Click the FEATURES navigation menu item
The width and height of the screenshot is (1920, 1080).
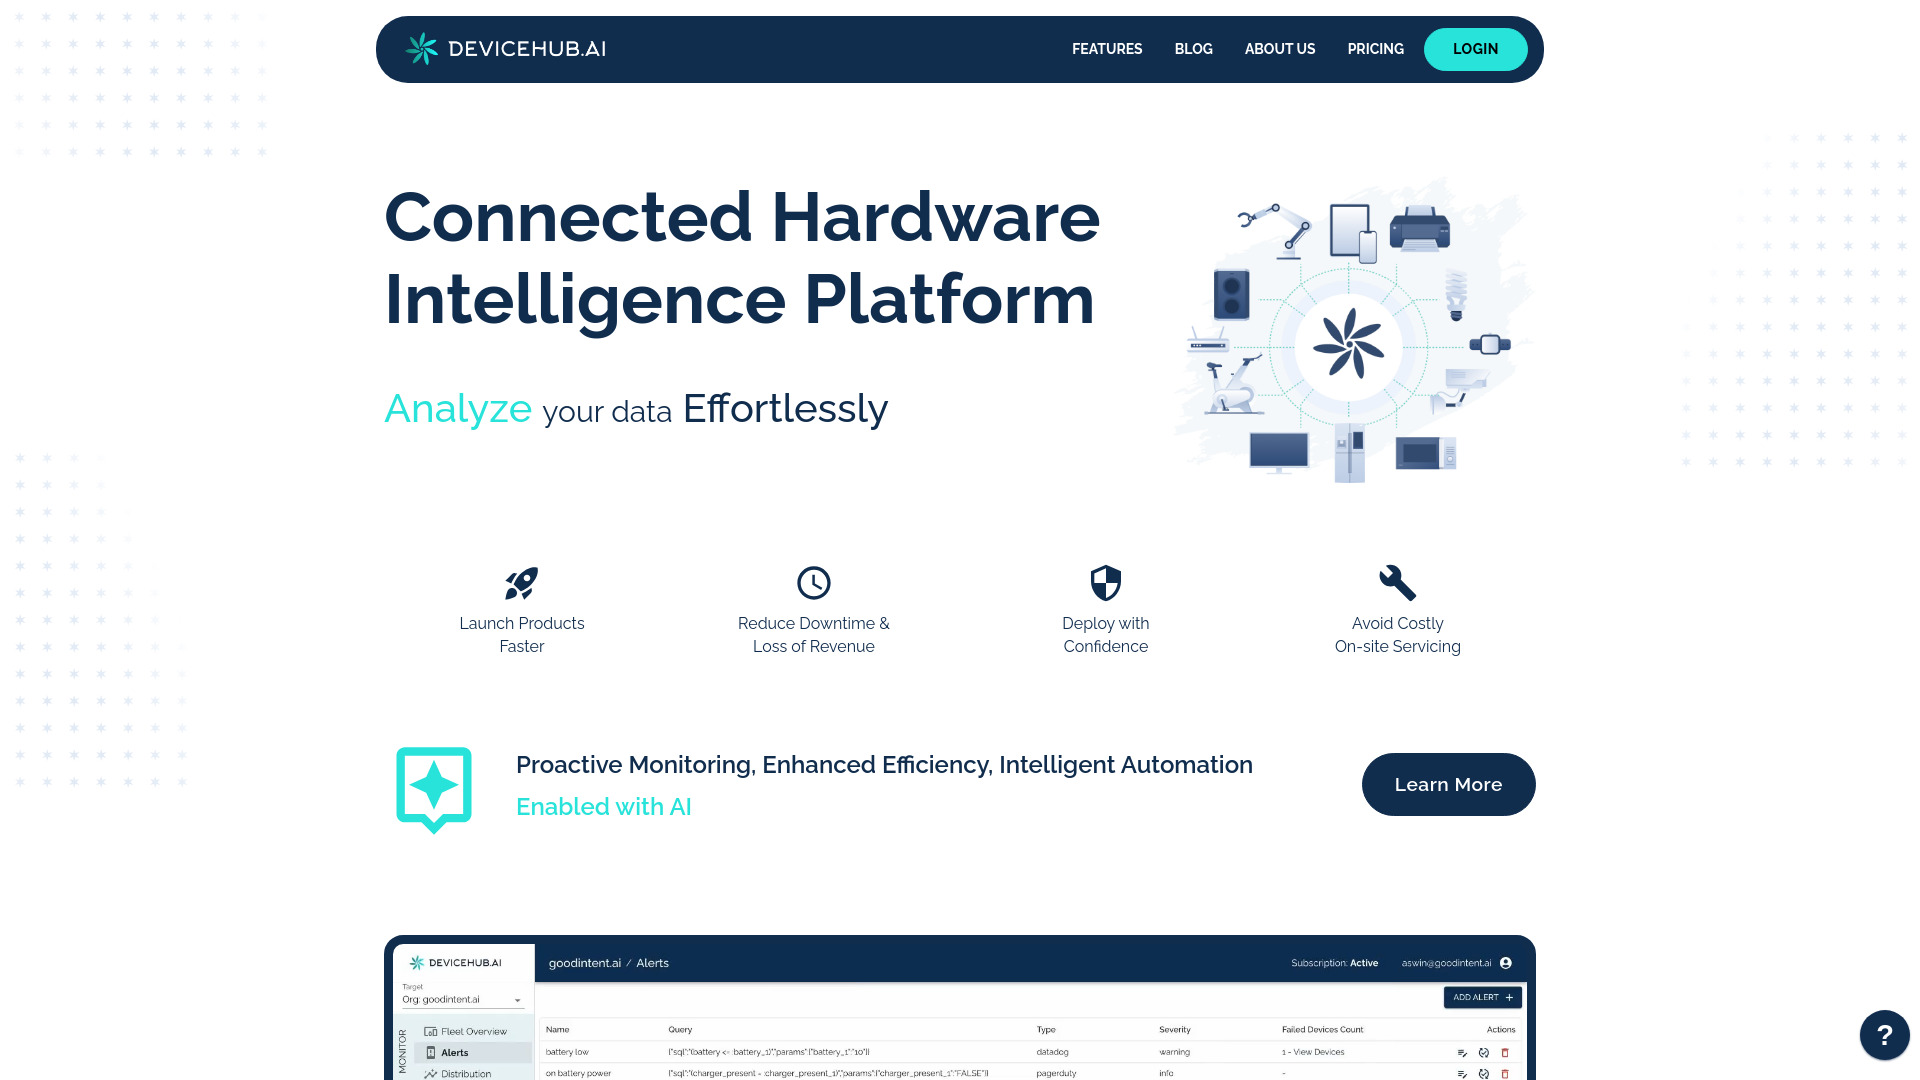[x=1106, y=49]
